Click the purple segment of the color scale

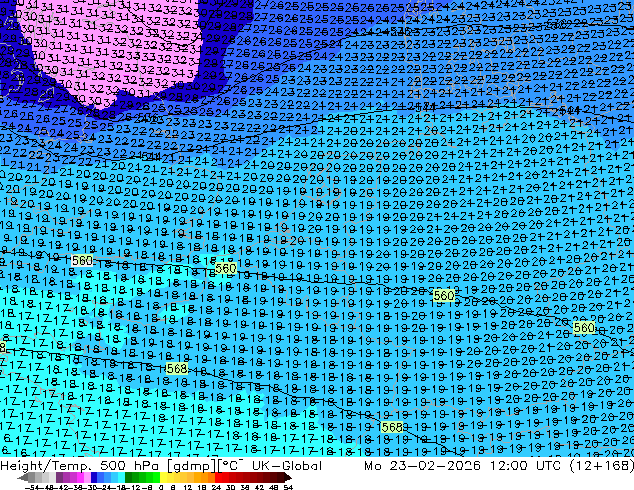(59, 478)
